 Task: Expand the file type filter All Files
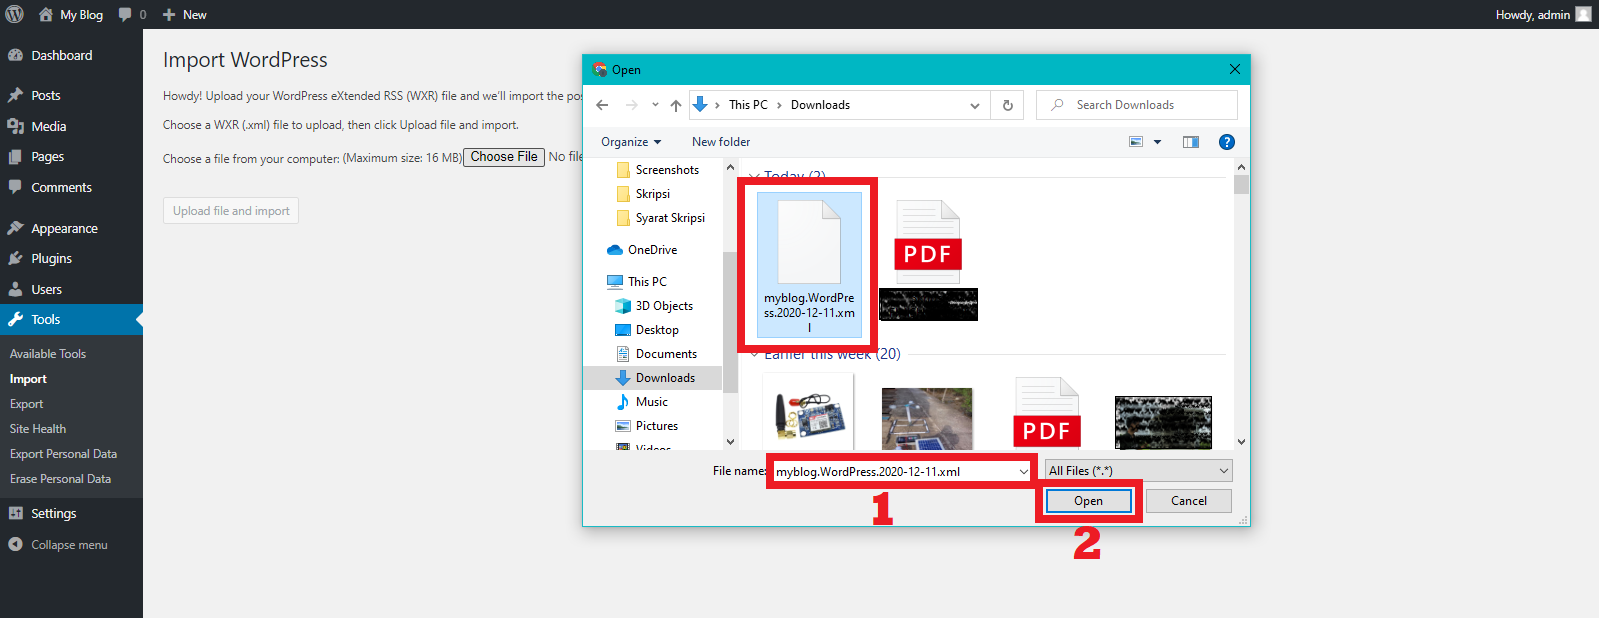click(1138, 471)
